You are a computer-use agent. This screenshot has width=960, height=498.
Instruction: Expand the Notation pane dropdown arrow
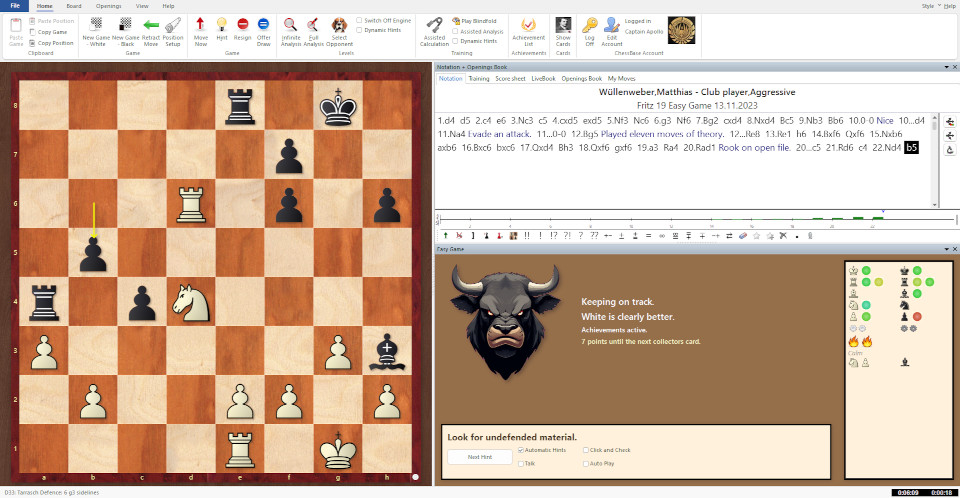coord(942,67)
